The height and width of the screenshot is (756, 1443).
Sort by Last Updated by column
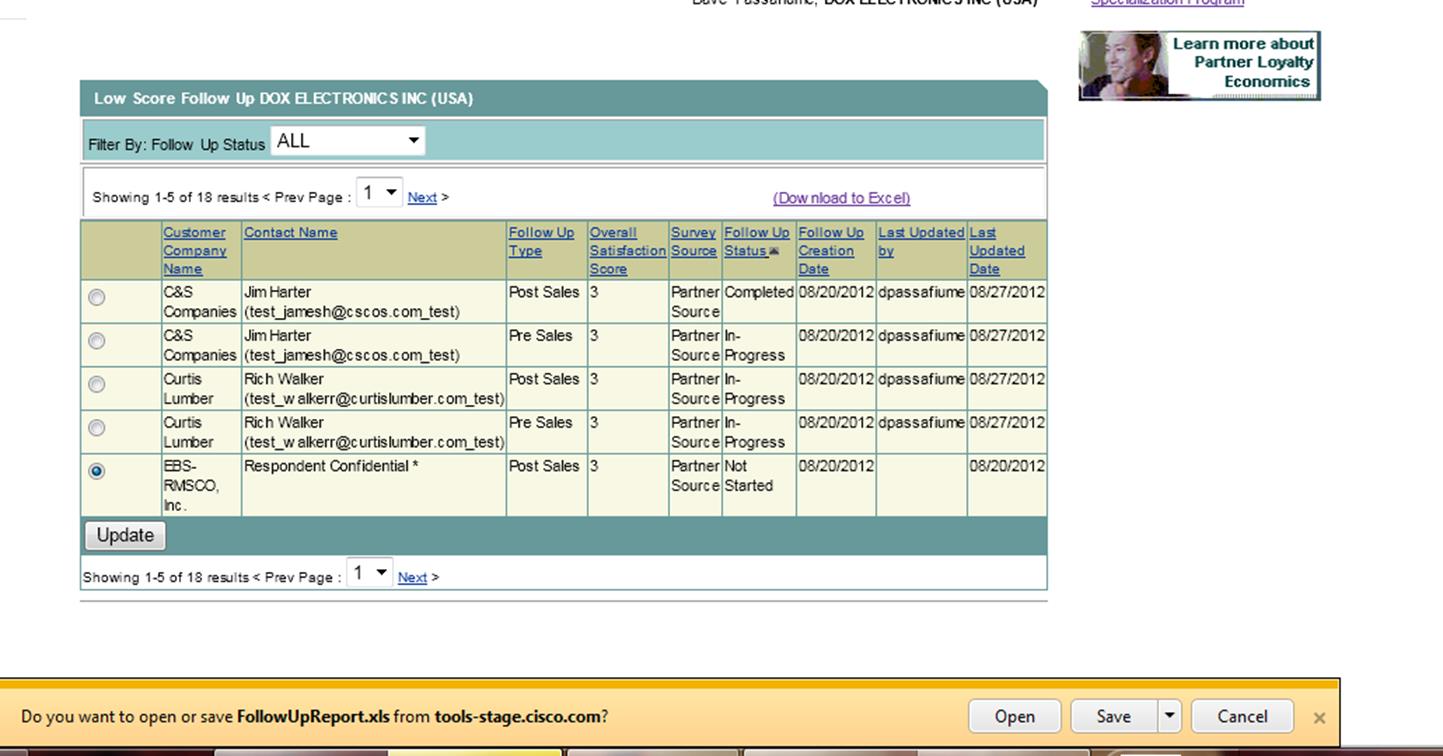pos(921,241)
